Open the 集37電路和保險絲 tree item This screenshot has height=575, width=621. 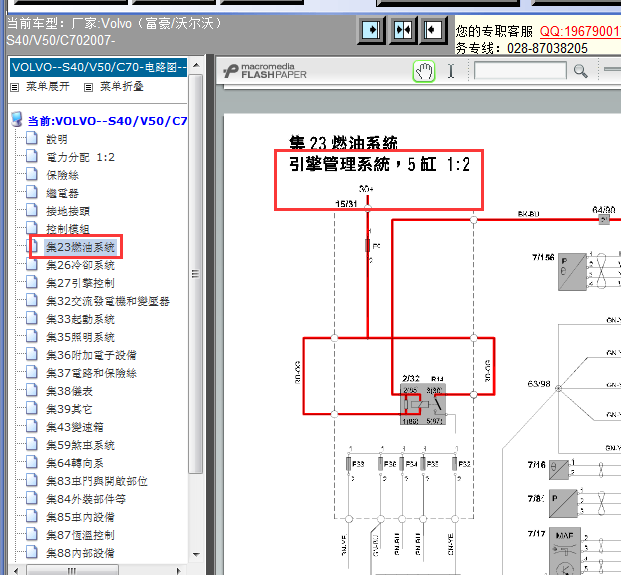coord(91,373)
